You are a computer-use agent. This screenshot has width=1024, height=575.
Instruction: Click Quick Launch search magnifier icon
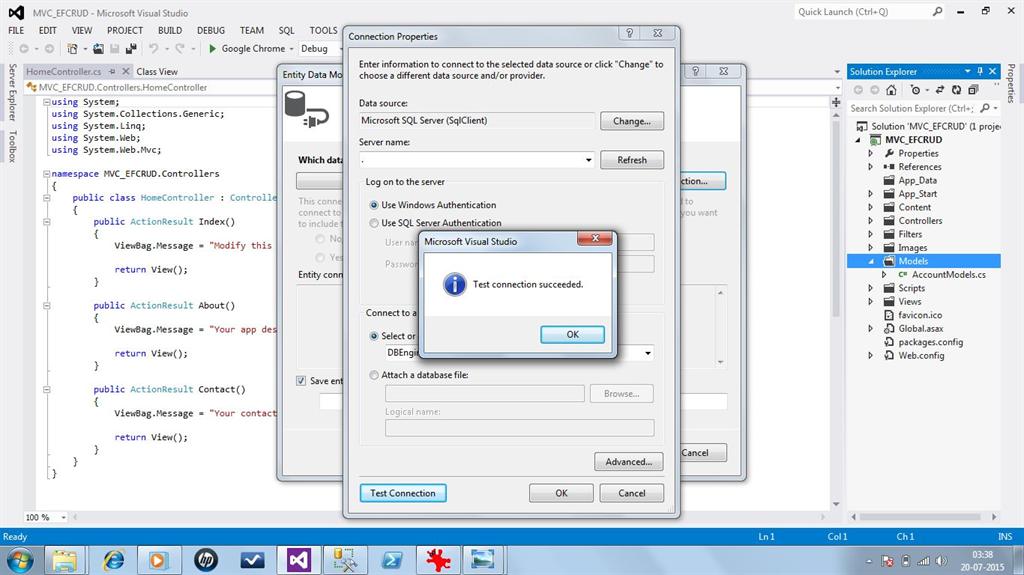[937, 12]
